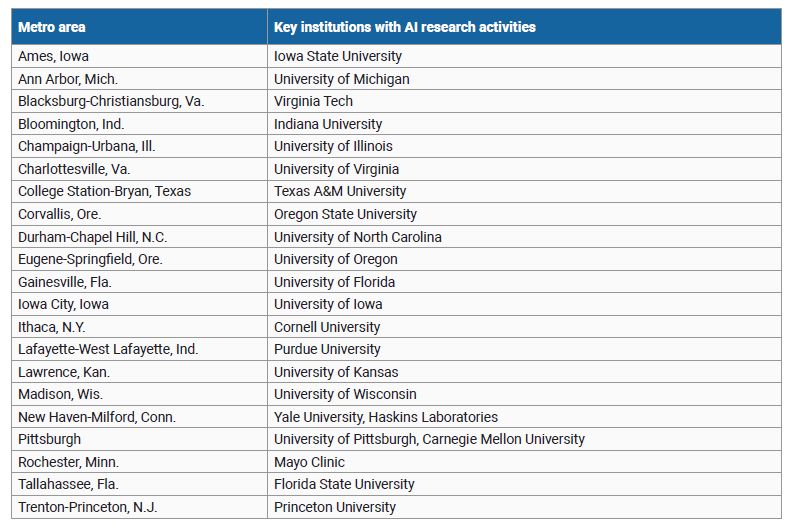
Task: Click the Mayo Clinic cell
Action: (x=309, y=462)
